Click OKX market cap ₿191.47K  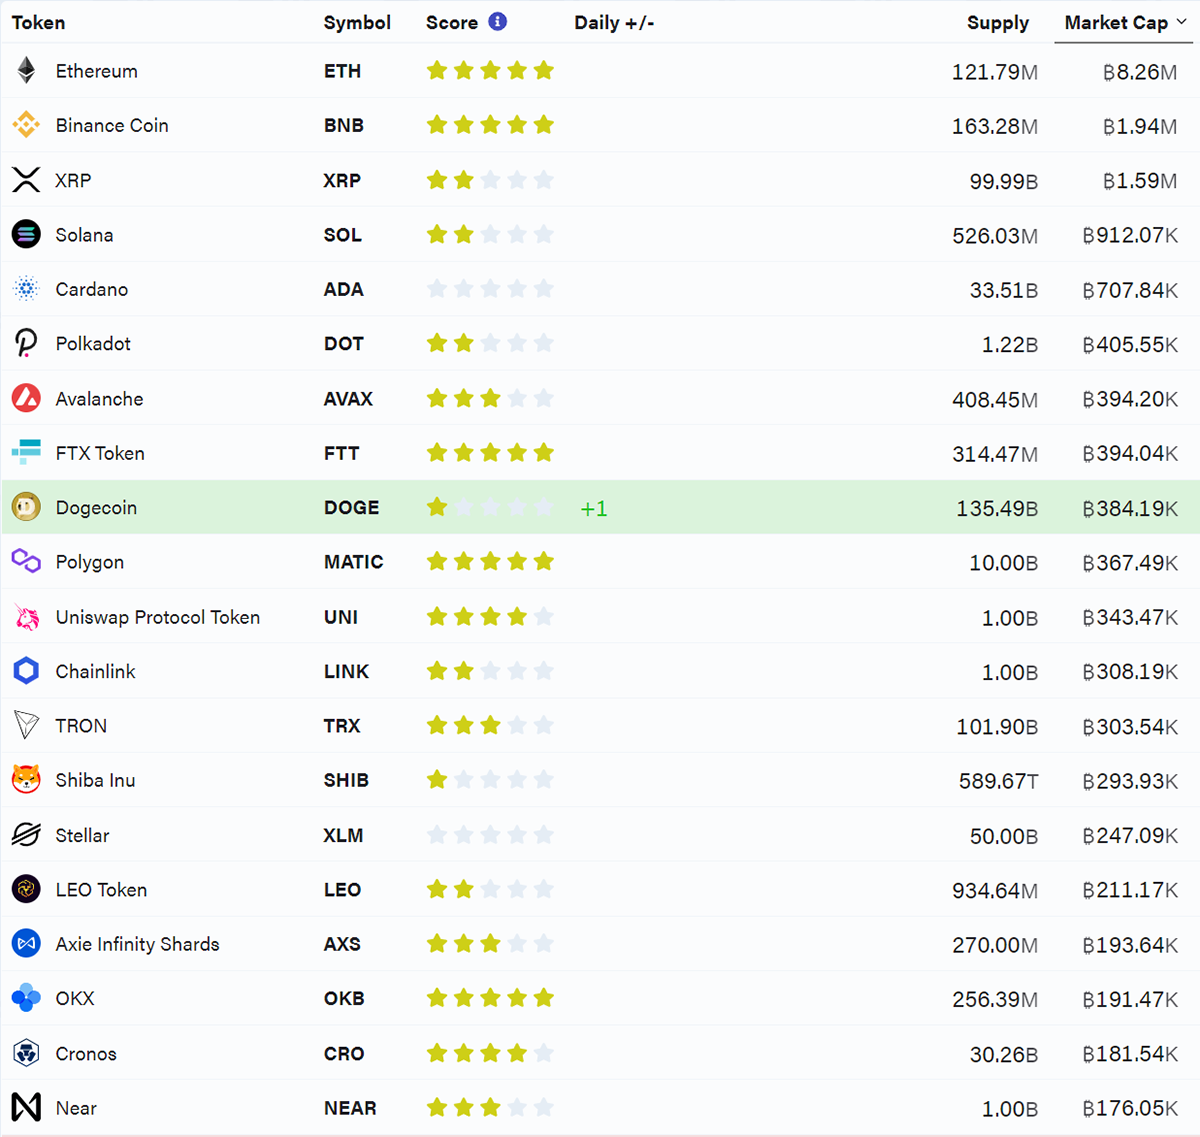1131,999
